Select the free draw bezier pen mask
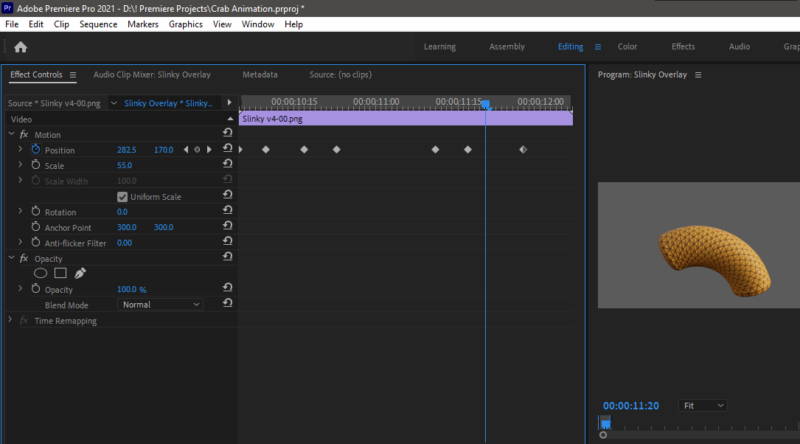 tap(80, 274)
